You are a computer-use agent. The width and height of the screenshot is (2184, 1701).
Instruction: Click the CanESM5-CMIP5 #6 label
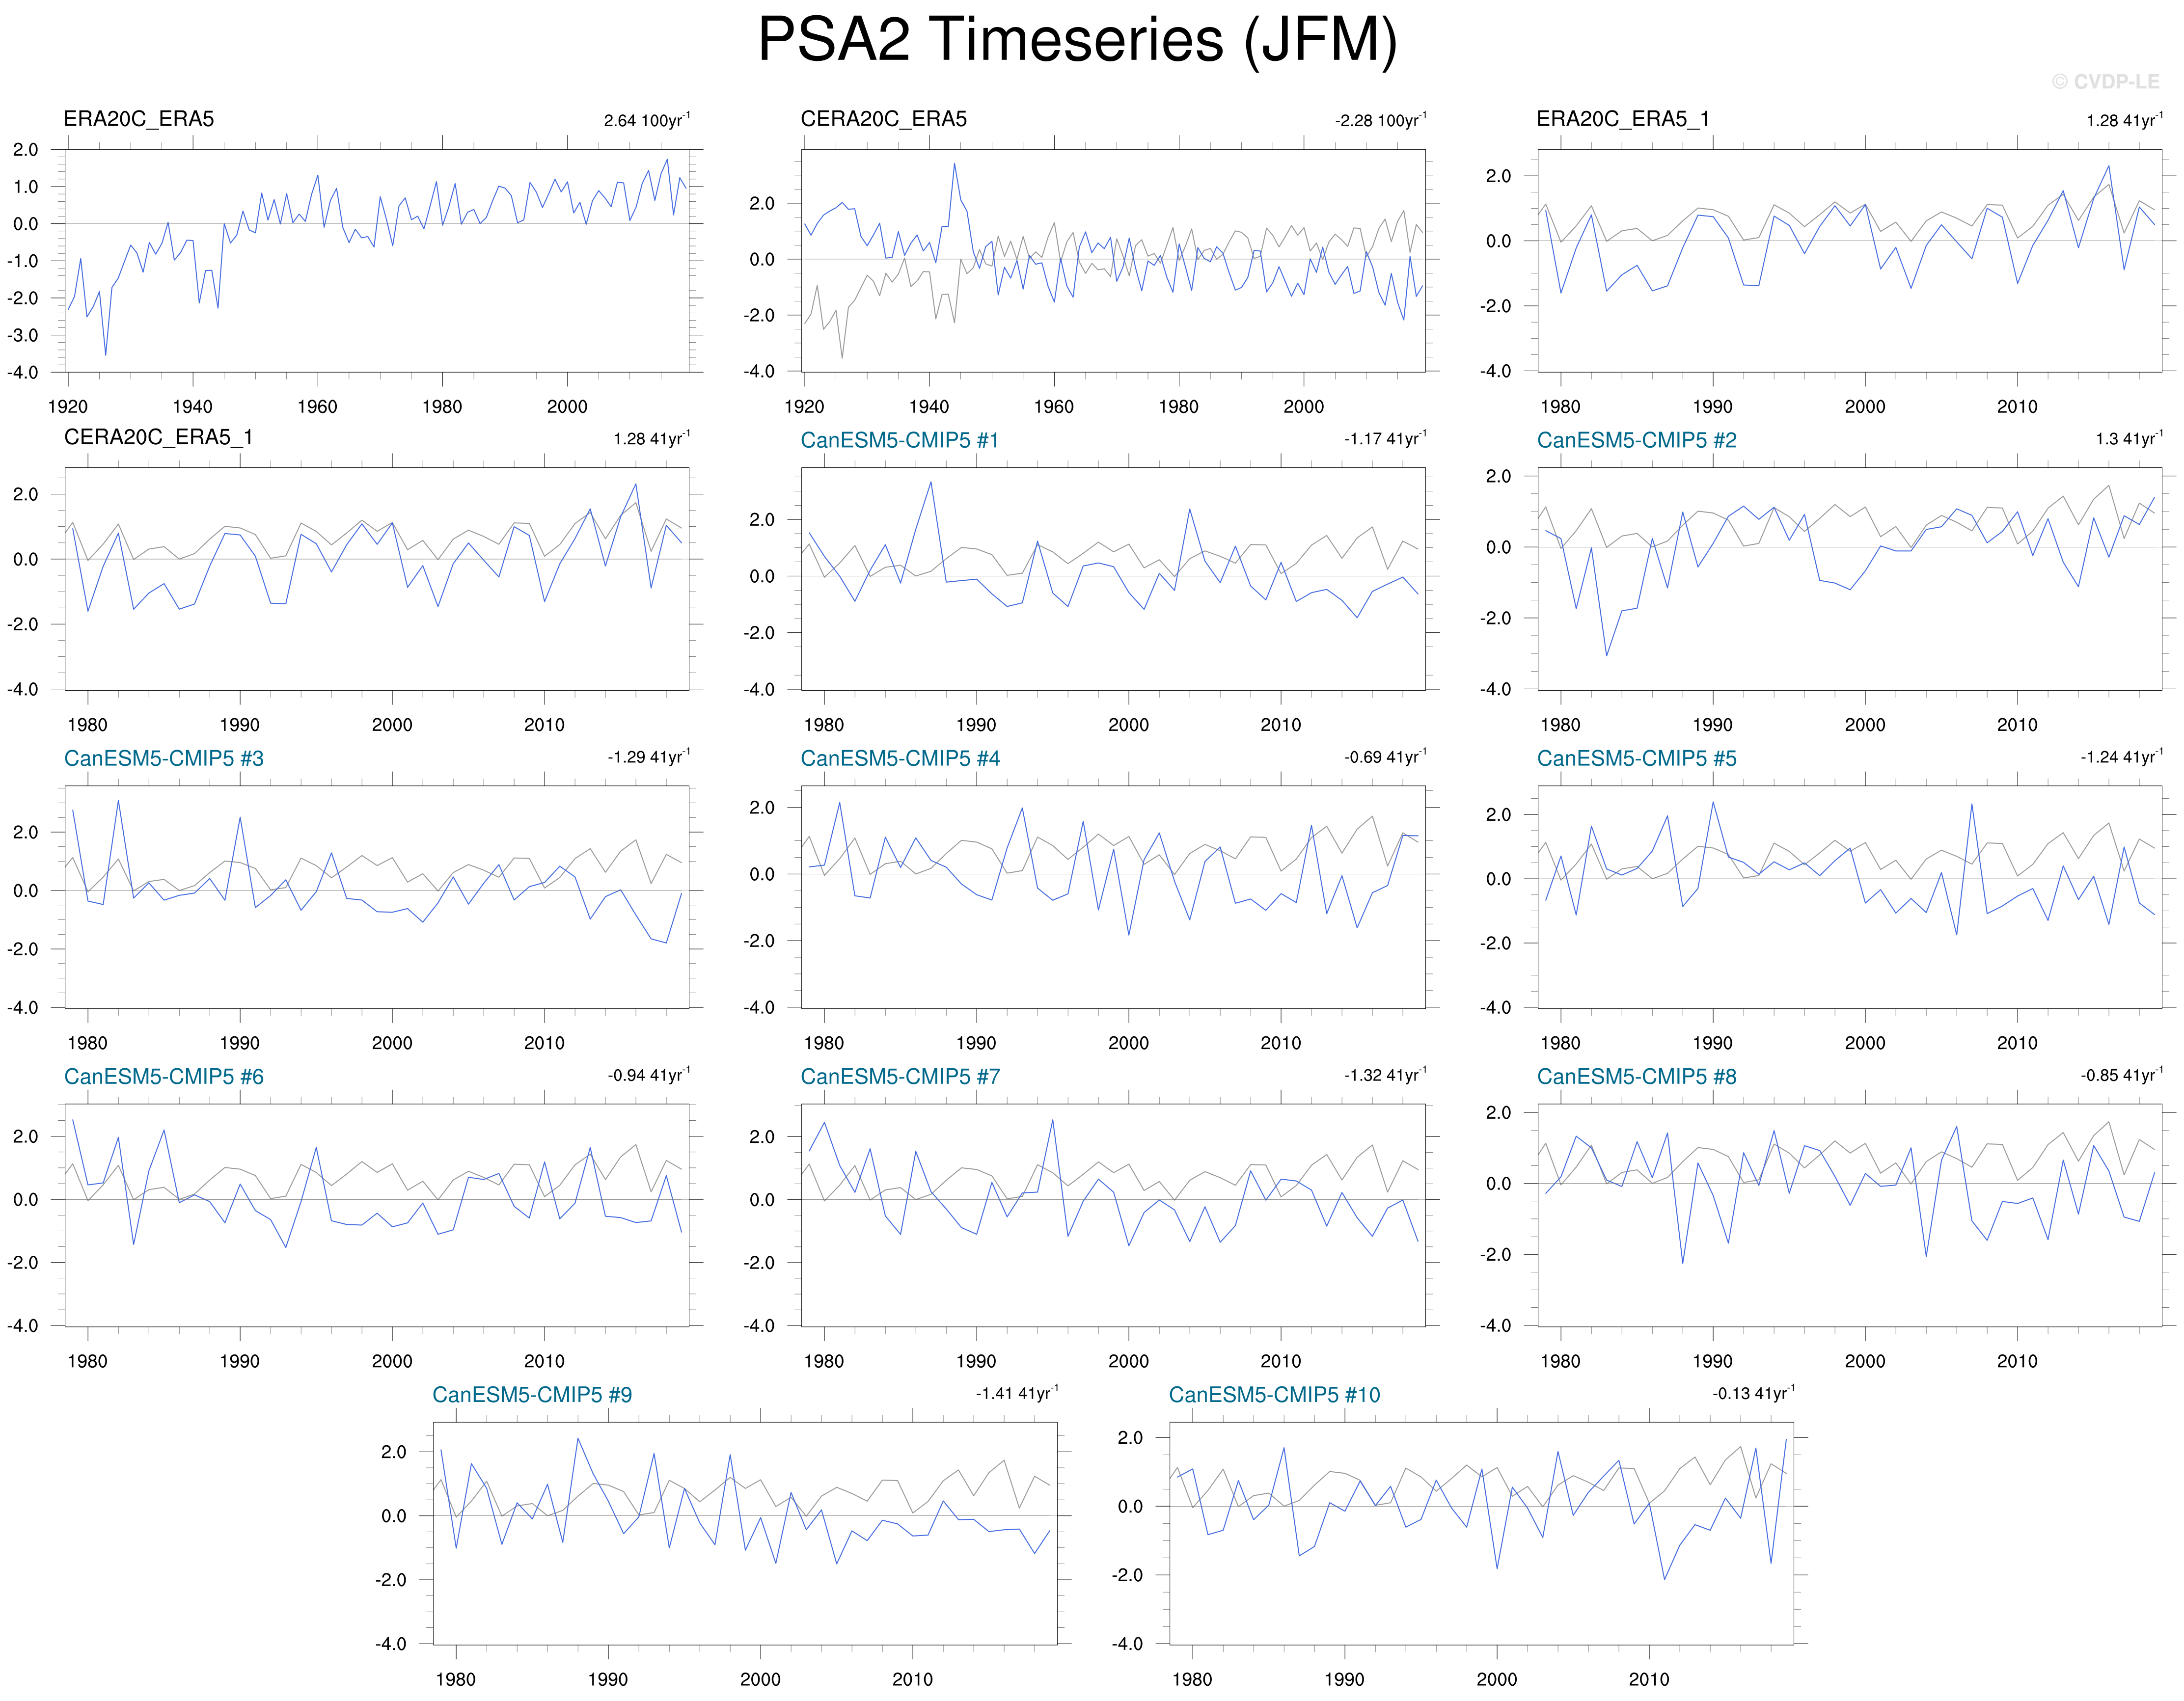(164, 1076)
